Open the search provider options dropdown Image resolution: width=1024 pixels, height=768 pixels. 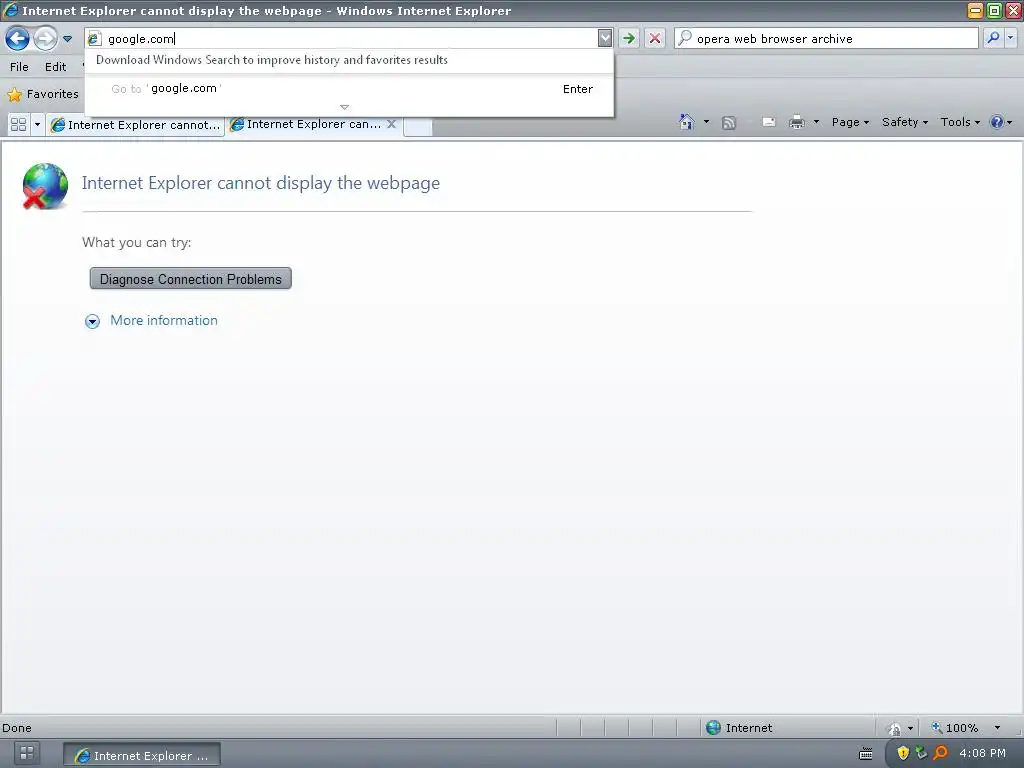click(x=1010, y=39)
